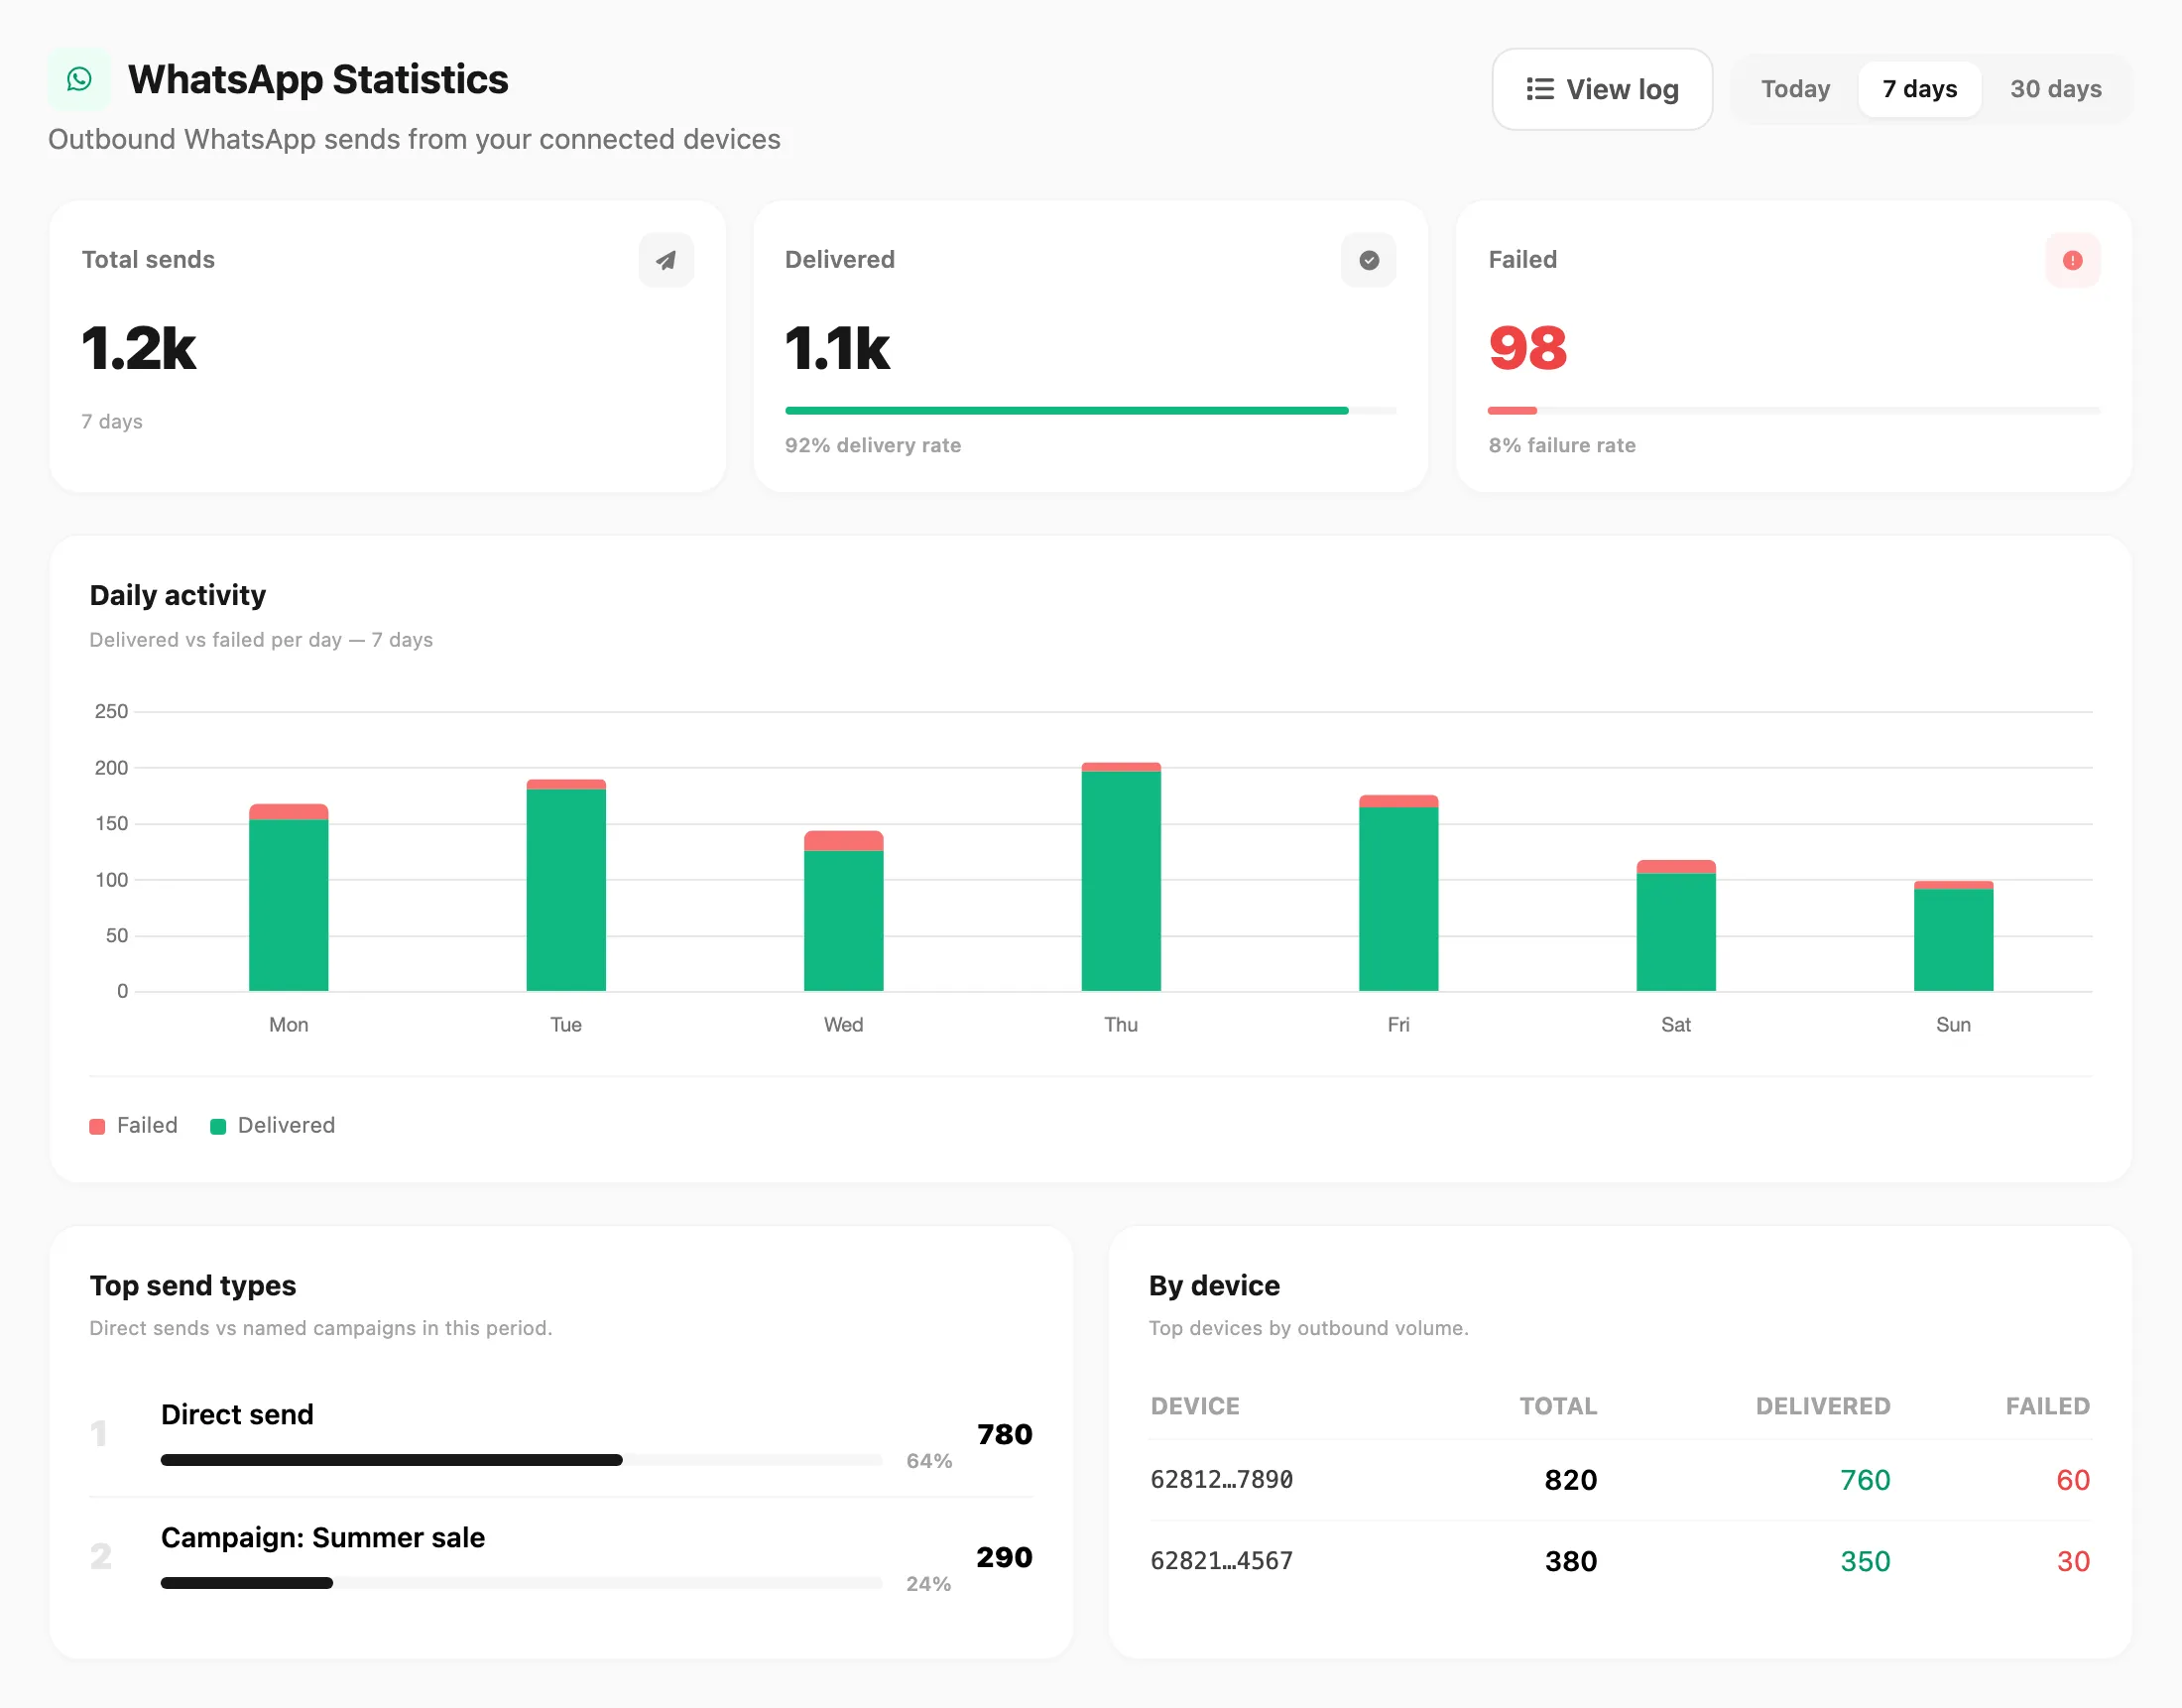Click the "290" campaign count

pyautogui.click(x=1005, y=1557)
